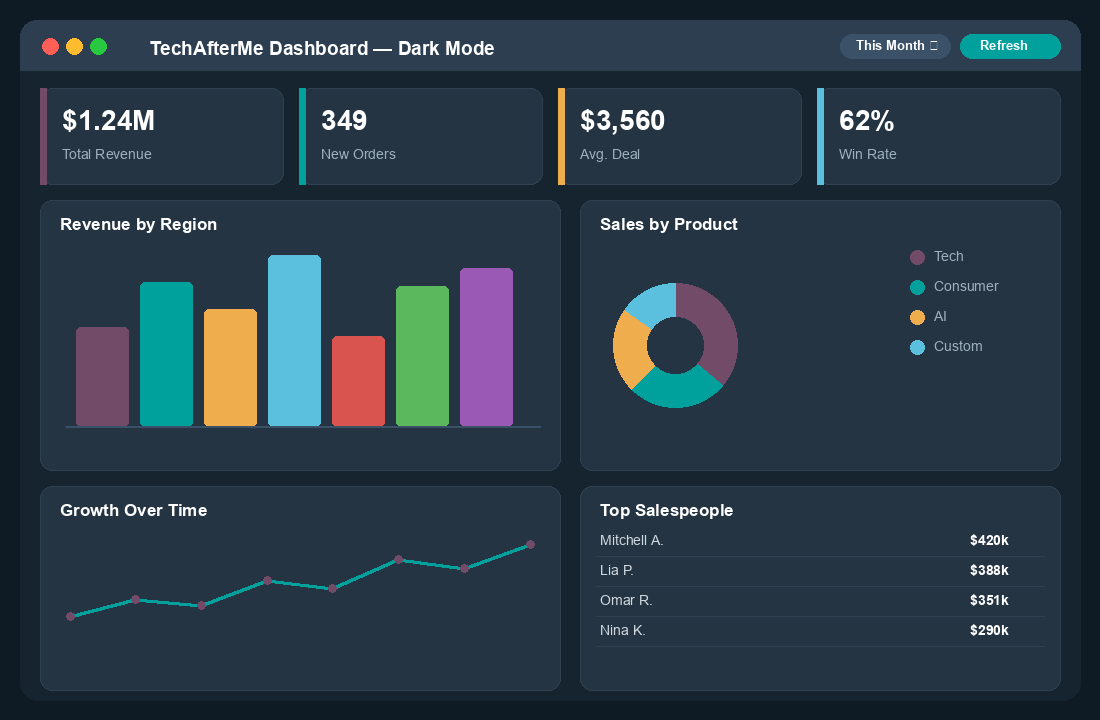Click the $290k sales value

[x=989, y=631]
